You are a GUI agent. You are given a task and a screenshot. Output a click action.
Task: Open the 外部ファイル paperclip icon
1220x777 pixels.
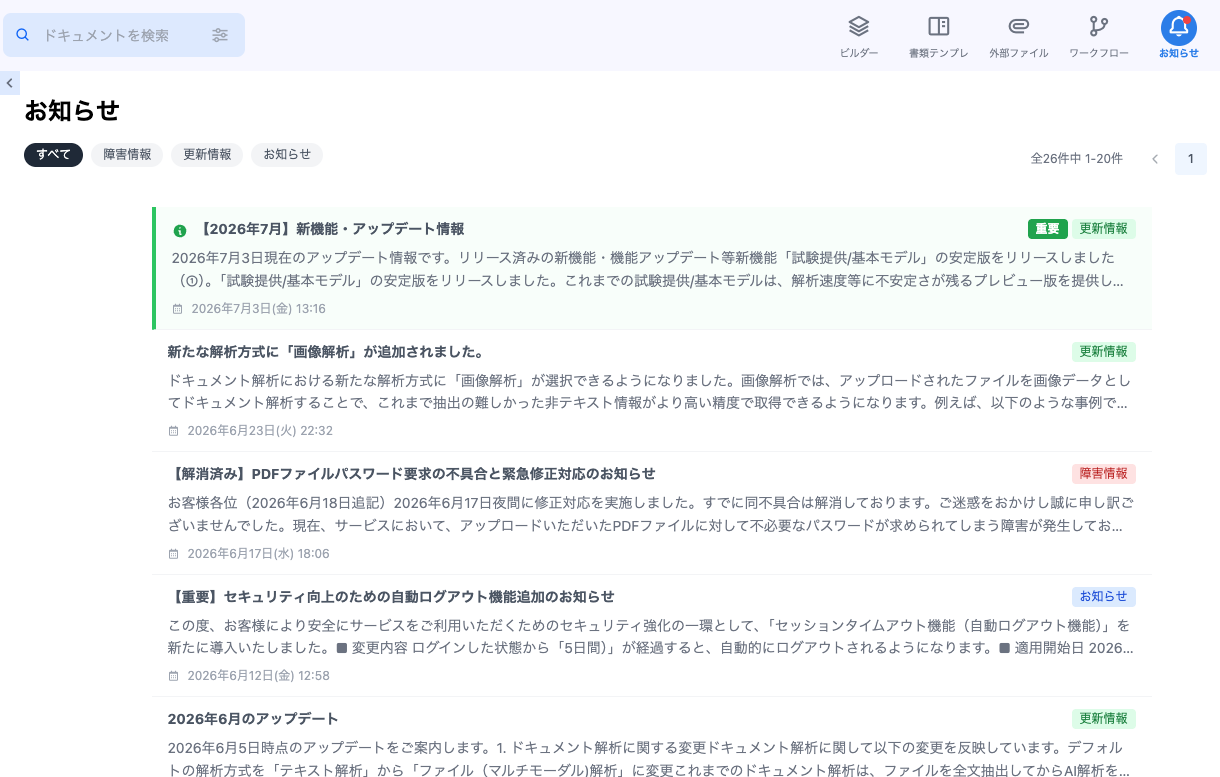[1019, 27]
